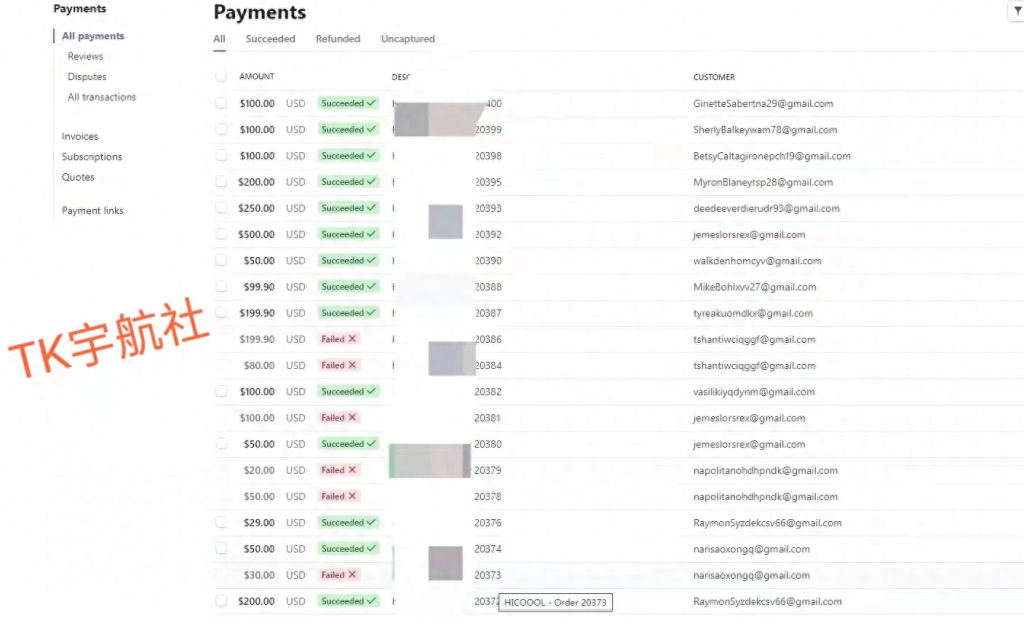The width and height of the screenshot is (1024, 626).
Task: Sort by AMOUNT column header
Action: 257,76
